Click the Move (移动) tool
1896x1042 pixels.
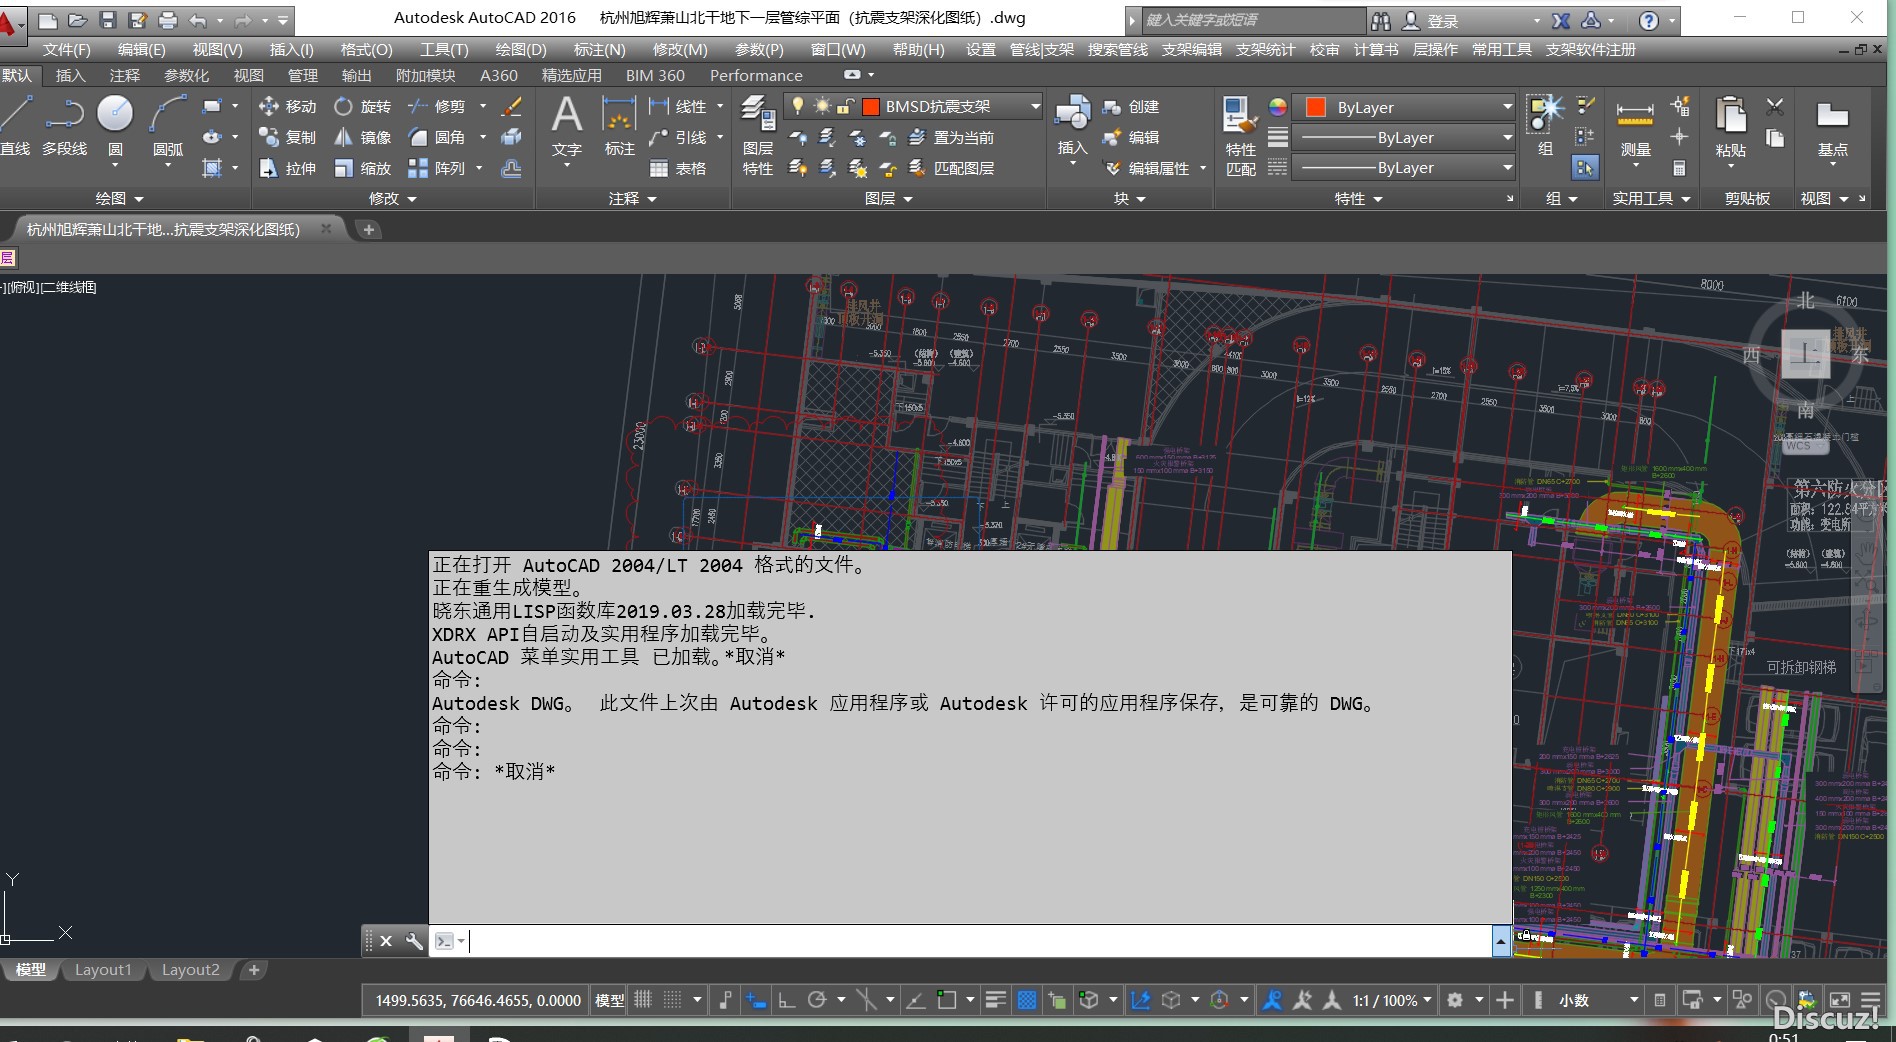click(x=287, y=106)
